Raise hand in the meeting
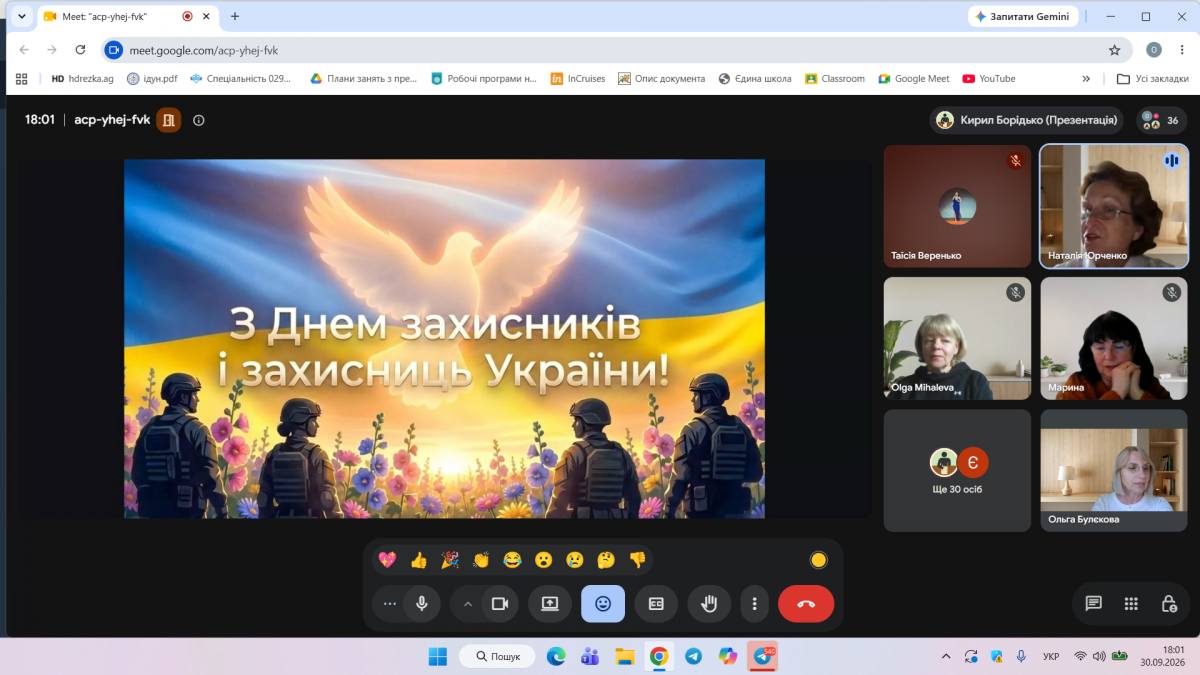The image size is (1200, 675). pyautogui.click(x=709, y=604)
